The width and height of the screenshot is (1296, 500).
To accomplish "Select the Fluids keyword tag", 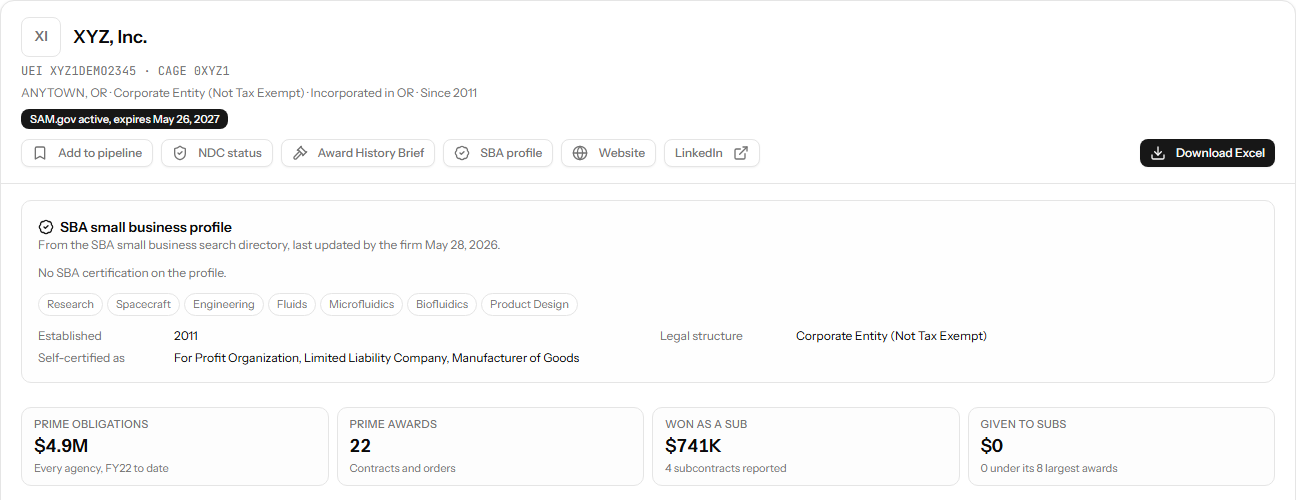I will click(x=292, y=304).
